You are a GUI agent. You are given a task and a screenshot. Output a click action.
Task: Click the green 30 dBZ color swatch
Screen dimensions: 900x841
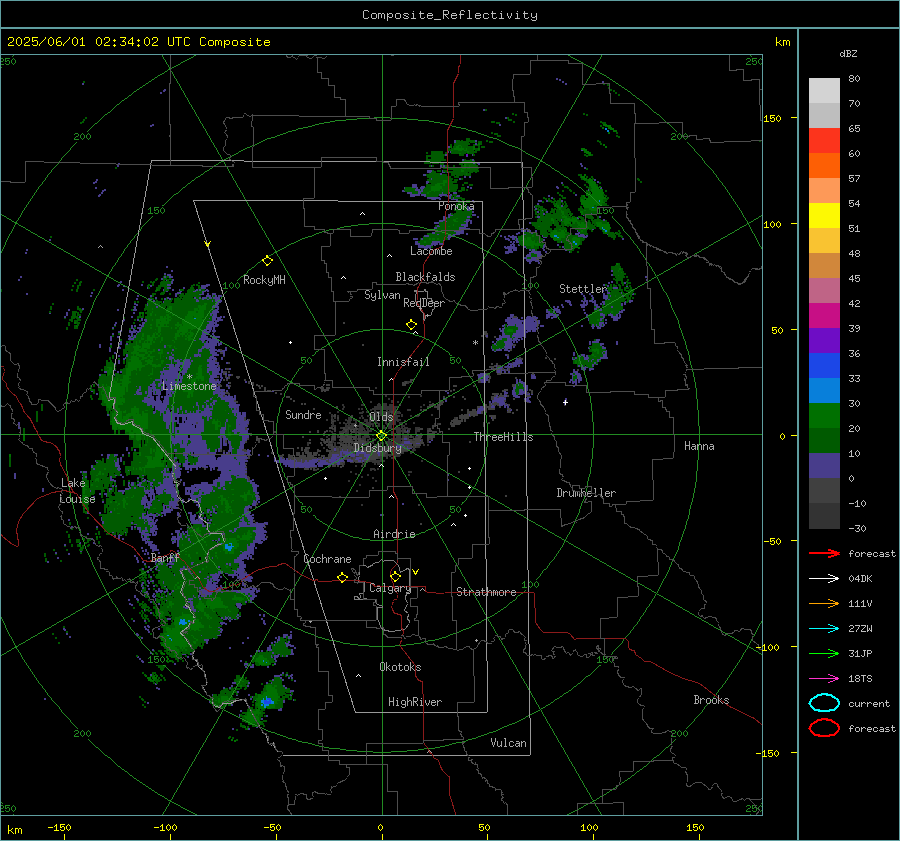coord(824,415)
